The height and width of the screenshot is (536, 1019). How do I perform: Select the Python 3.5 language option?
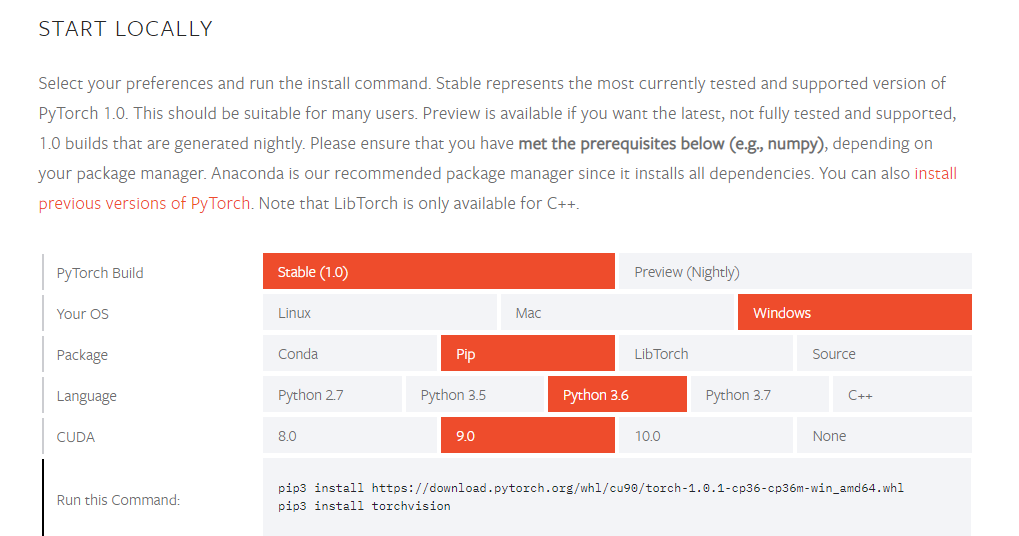pos(474,395)
